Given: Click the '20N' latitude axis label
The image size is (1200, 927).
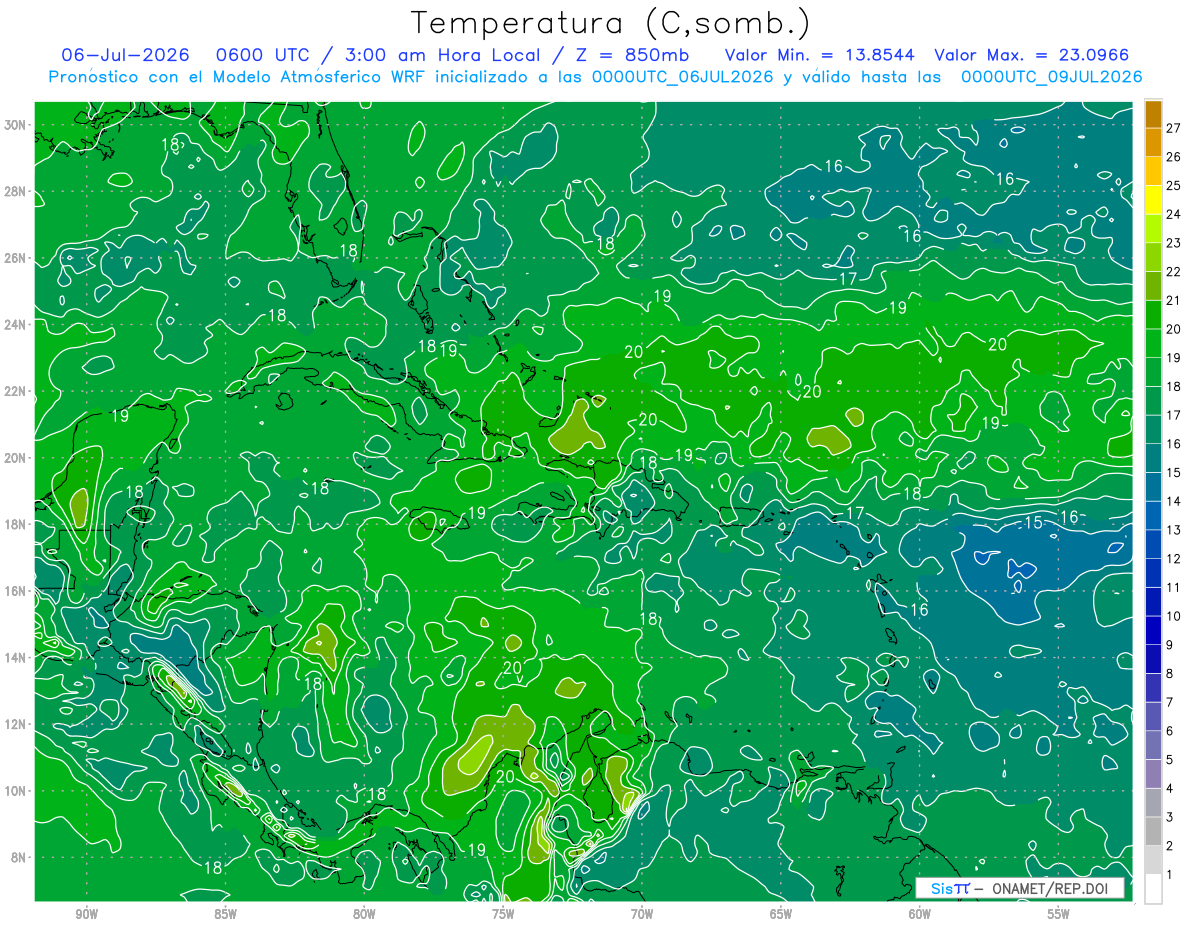Looking at the screenshot, I should click(x=16, y=458).
